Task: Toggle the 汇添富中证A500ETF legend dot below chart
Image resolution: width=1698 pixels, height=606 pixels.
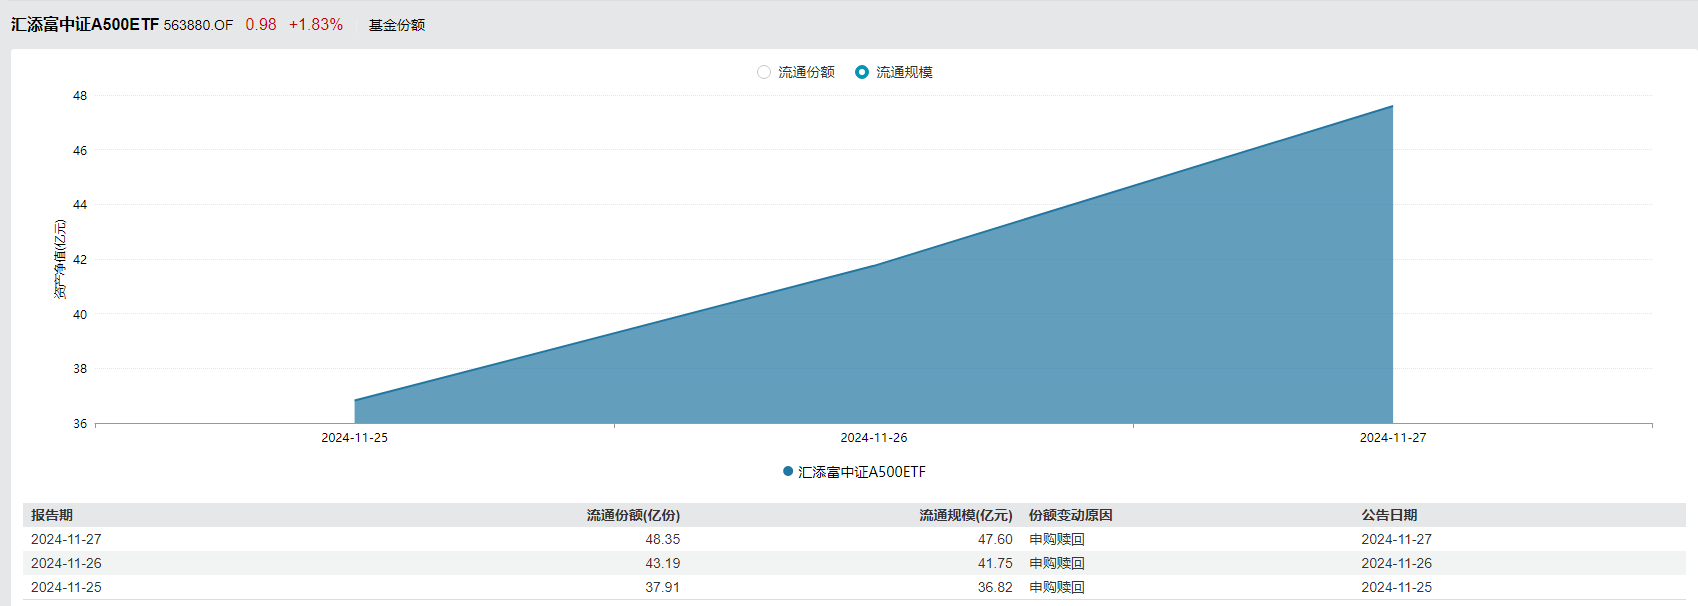Action: 788,471
